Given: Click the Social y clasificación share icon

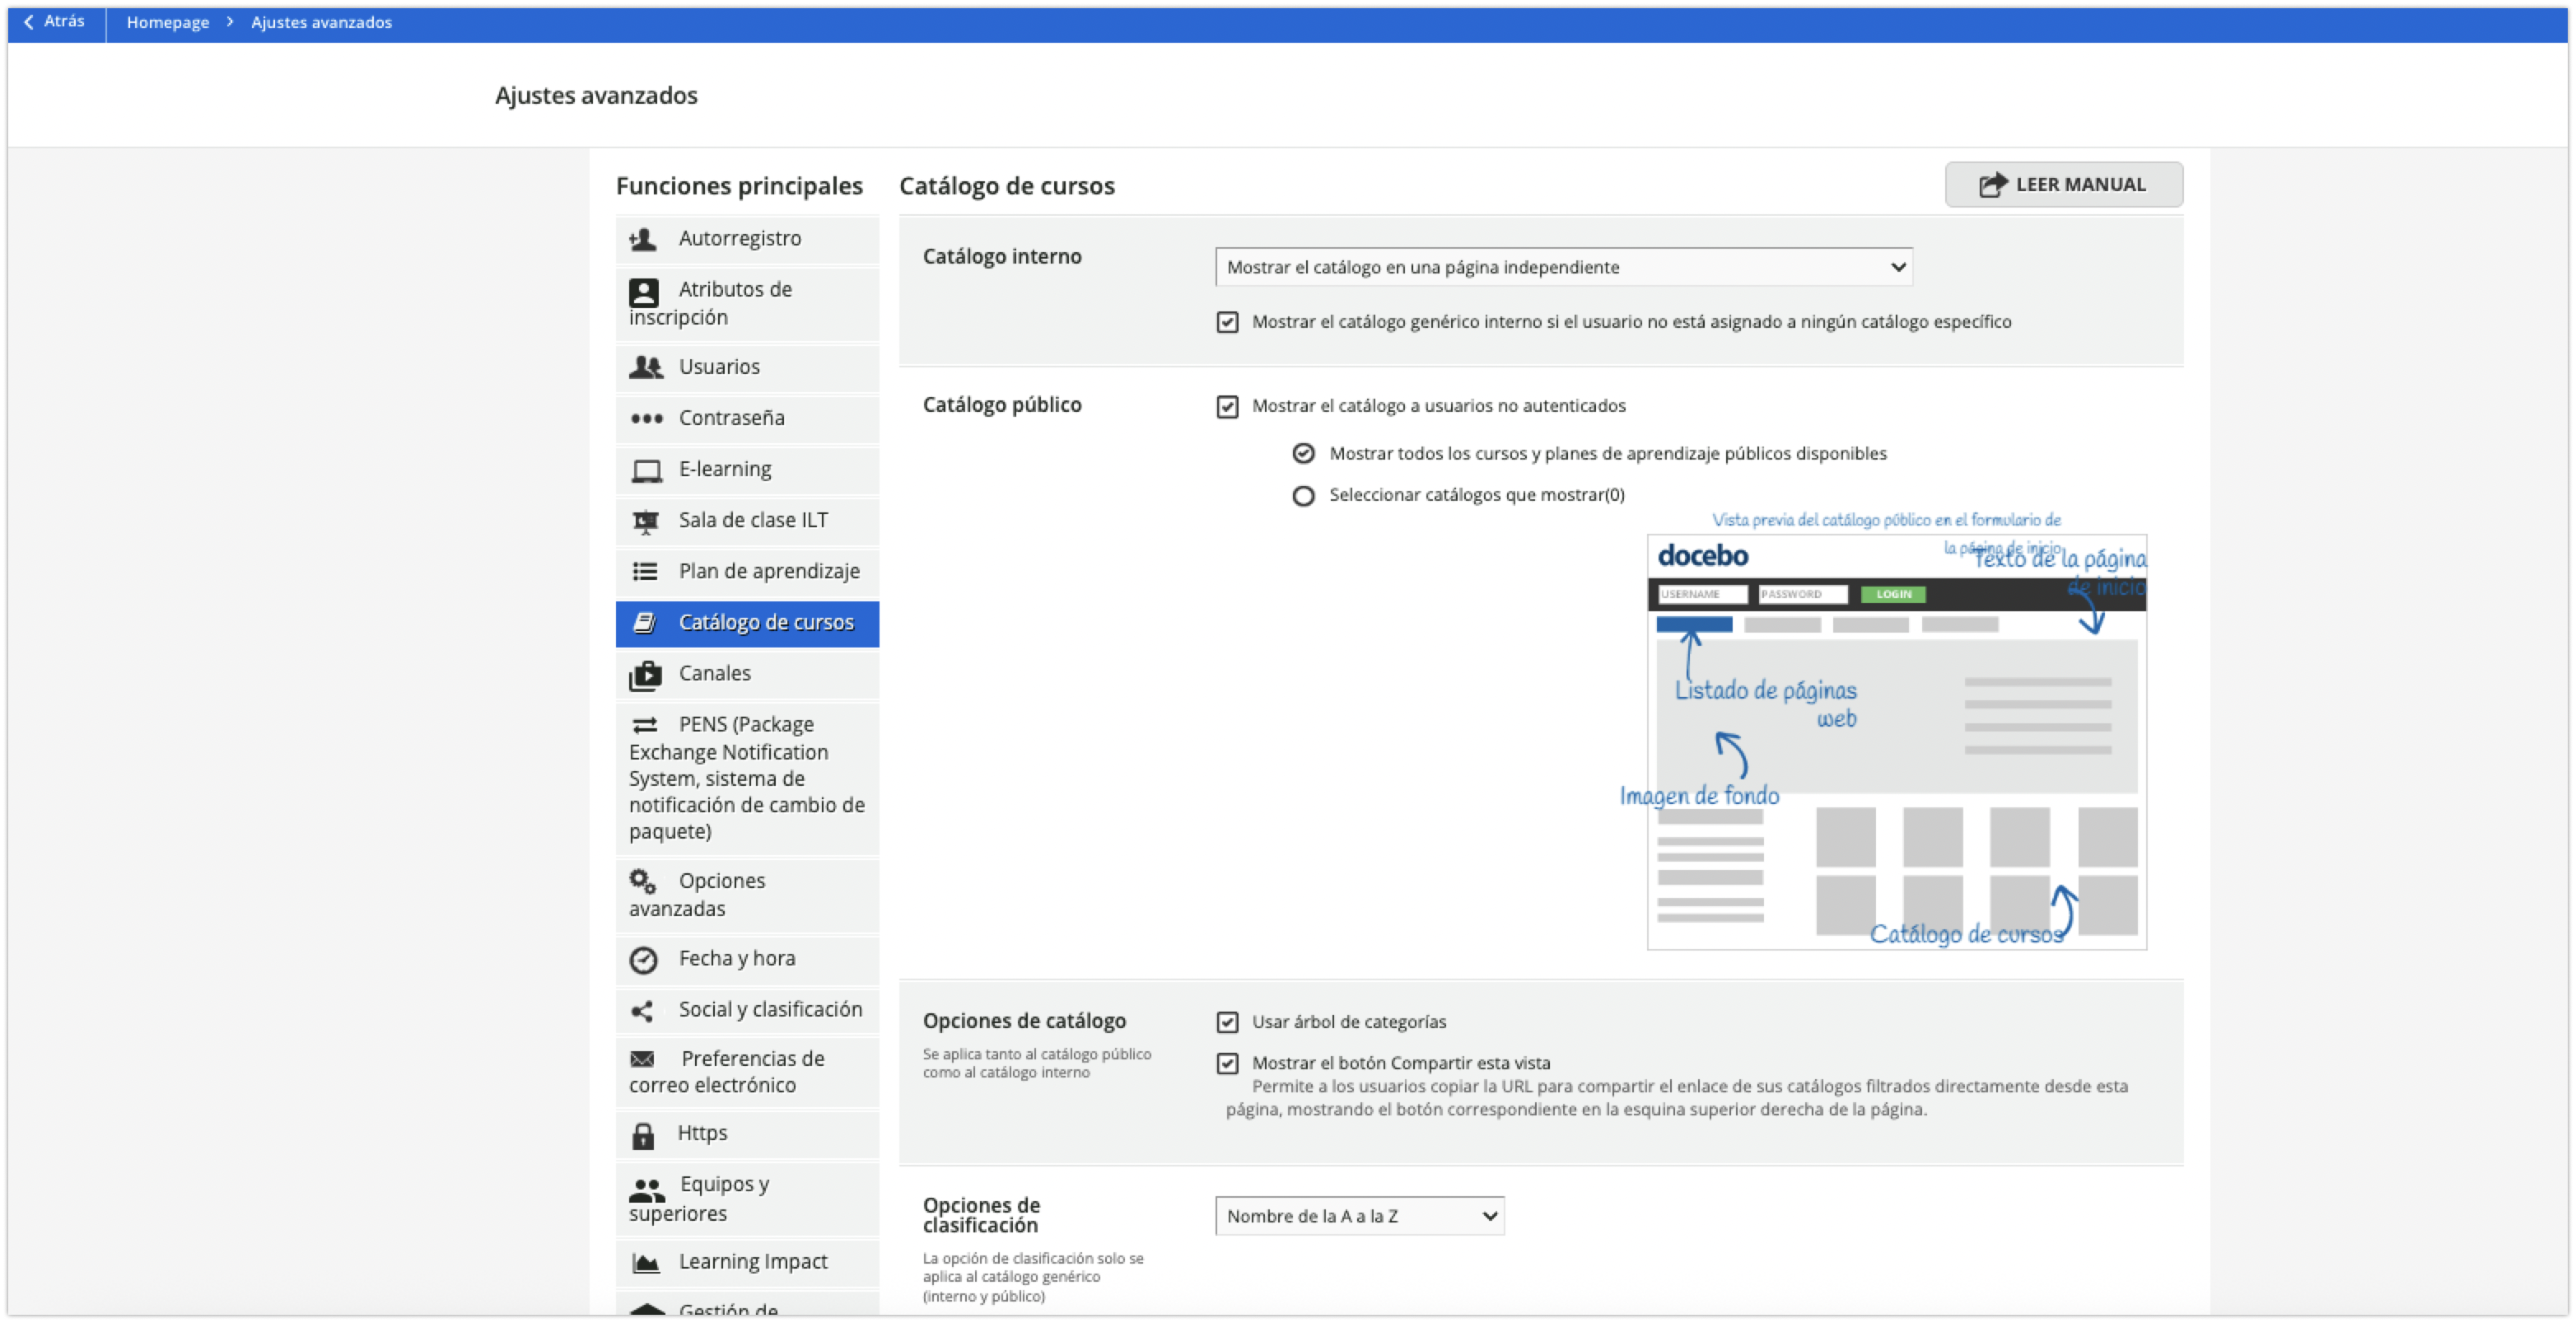Looking at the screenshot, I should click(x=643, y=1011).
